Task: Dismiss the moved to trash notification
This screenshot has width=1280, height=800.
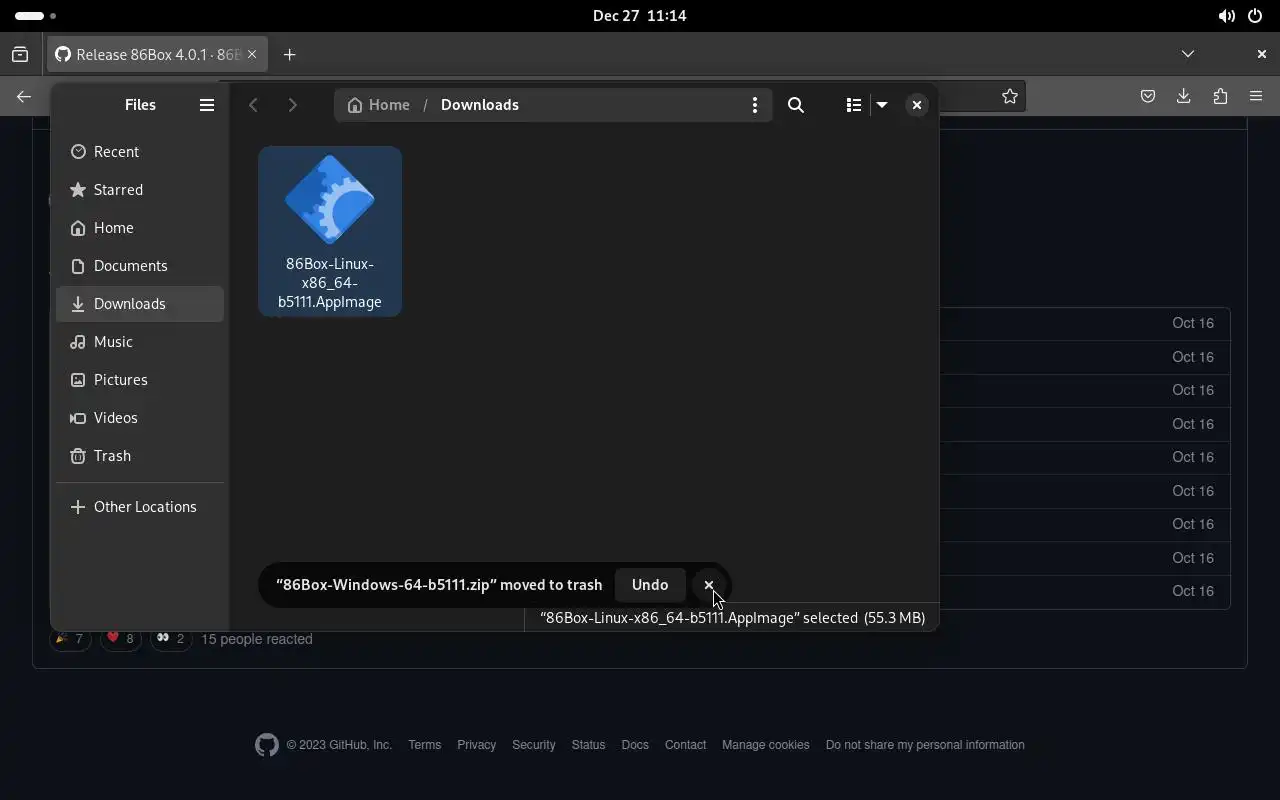Action: click(x=709, y=585)
